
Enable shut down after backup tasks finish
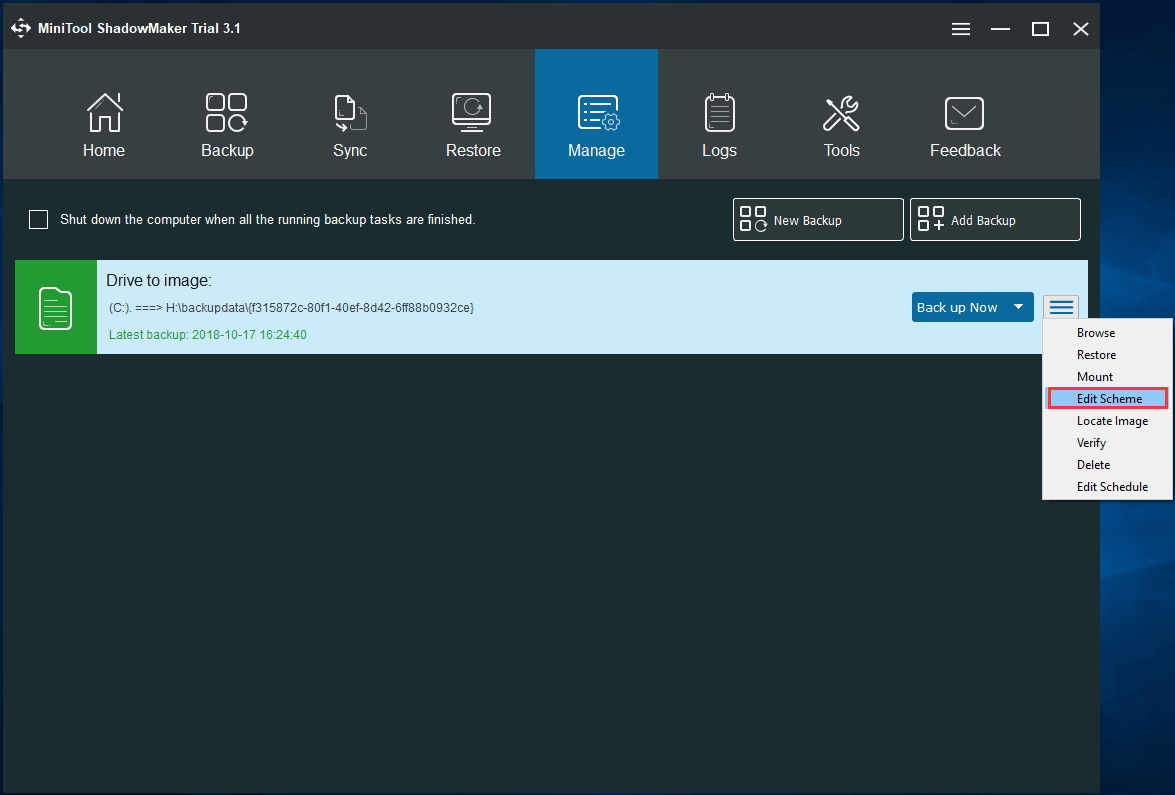point(38,219)
